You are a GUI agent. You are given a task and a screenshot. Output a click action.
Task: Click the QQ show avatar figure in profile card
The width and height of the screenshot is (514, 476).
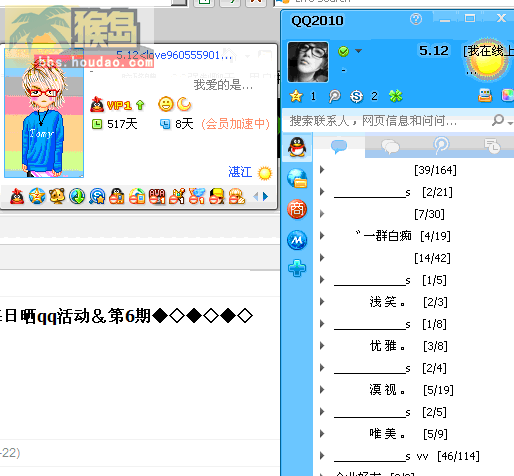(x=44, y=113)
